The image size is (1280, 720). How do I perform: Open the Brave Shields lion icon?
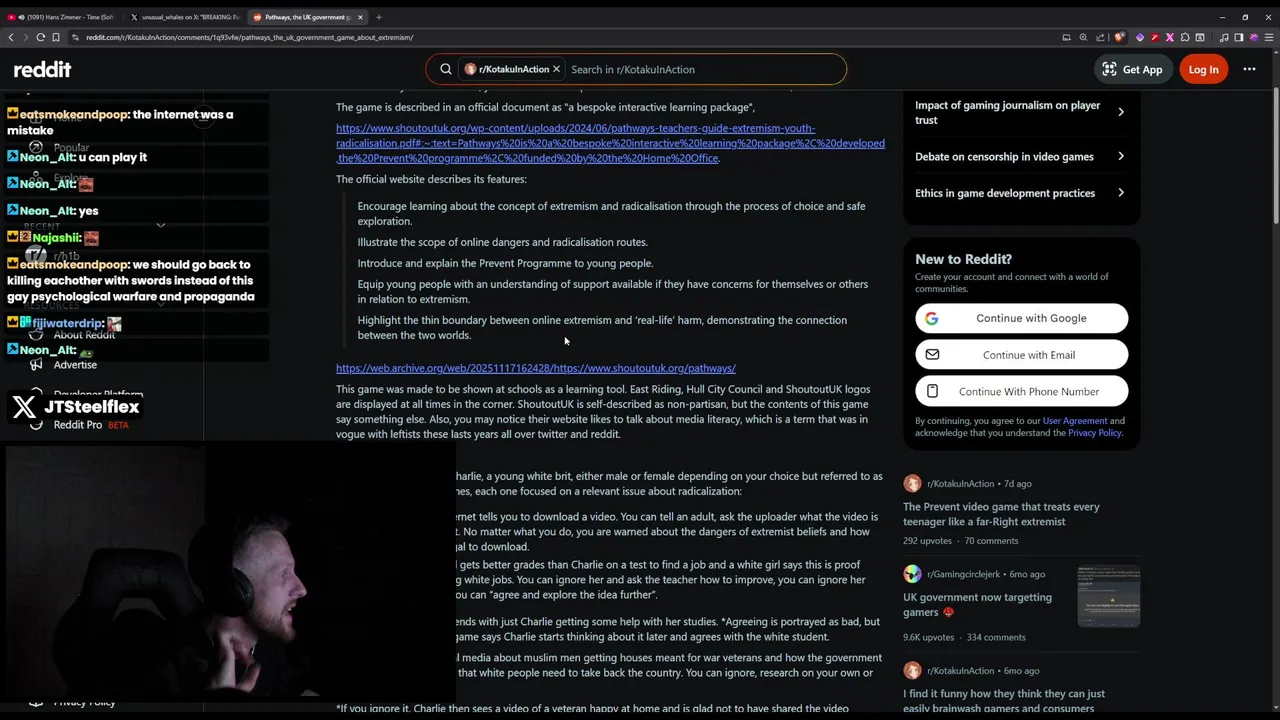1120,37
